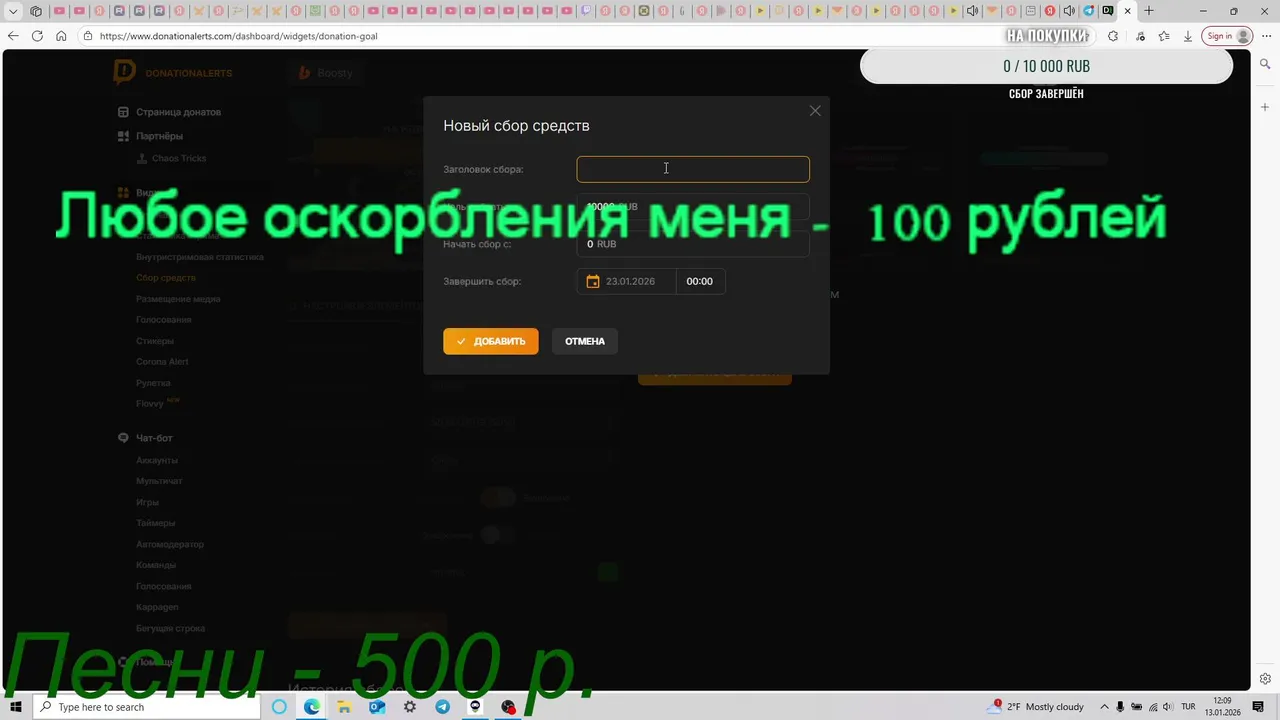Focus the Заголовок сбора input field
This screenshot has height=720, width=1280.
693,169
